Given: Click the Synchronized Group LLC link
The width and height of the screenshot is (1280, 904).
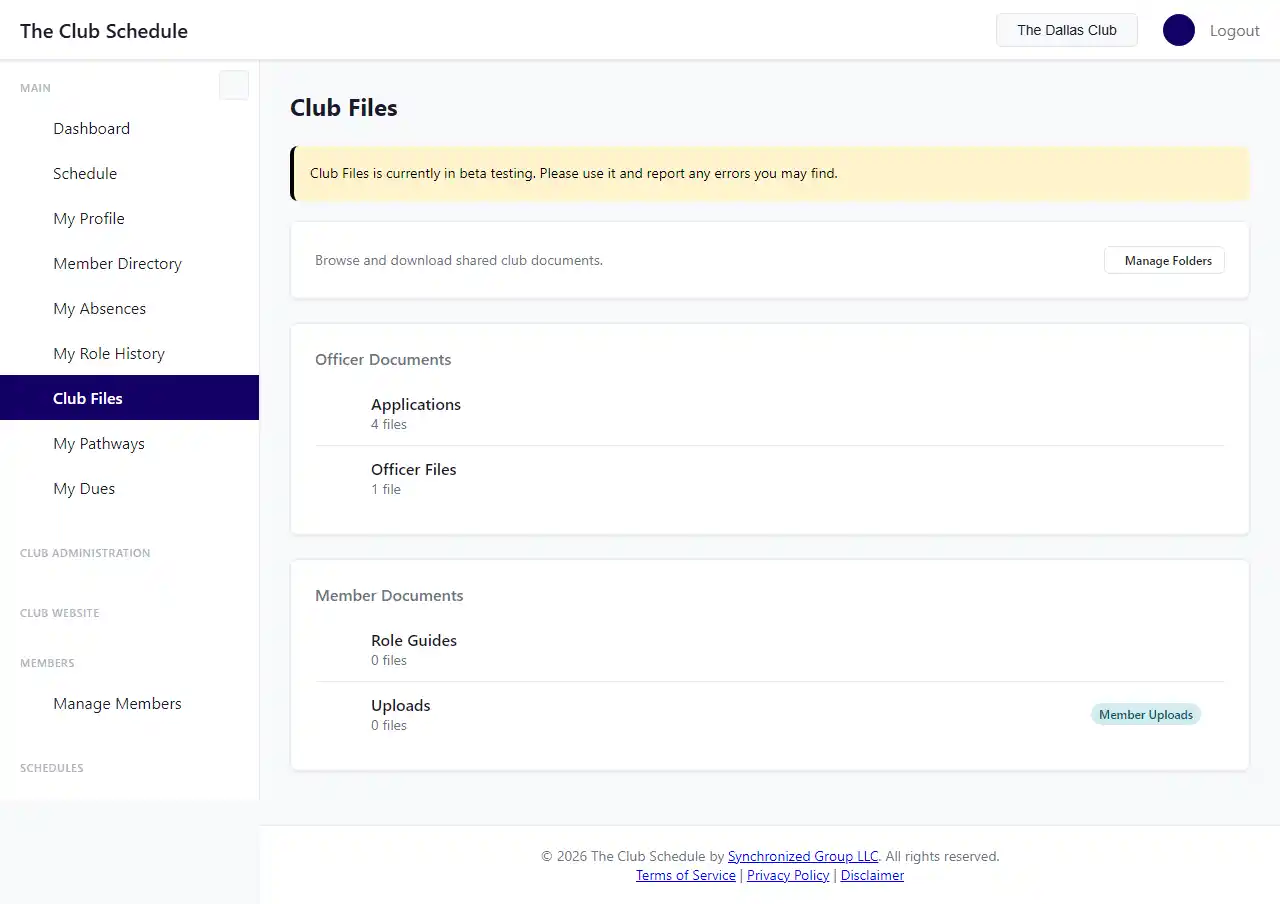Looking at the screenshot, I should 803,856.
